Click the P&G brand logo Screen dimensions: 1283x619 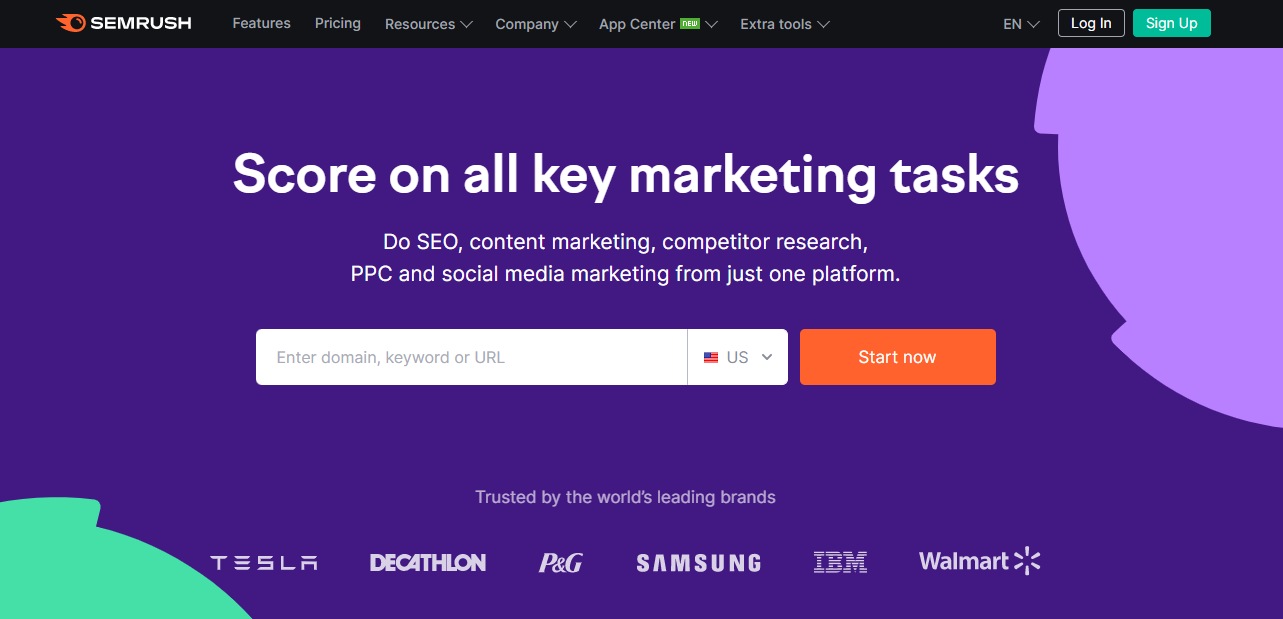point(560,563)
